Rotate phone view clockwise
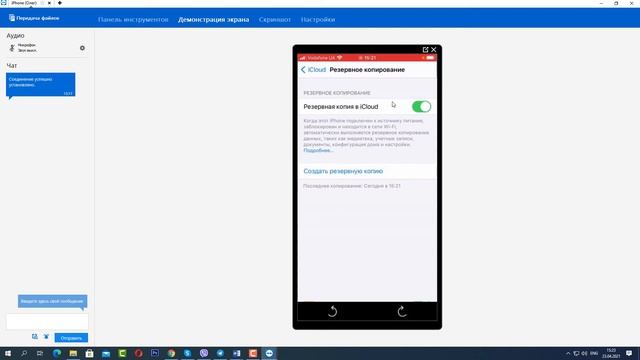This screenshot has width=640, height=360. pos(402,311)
